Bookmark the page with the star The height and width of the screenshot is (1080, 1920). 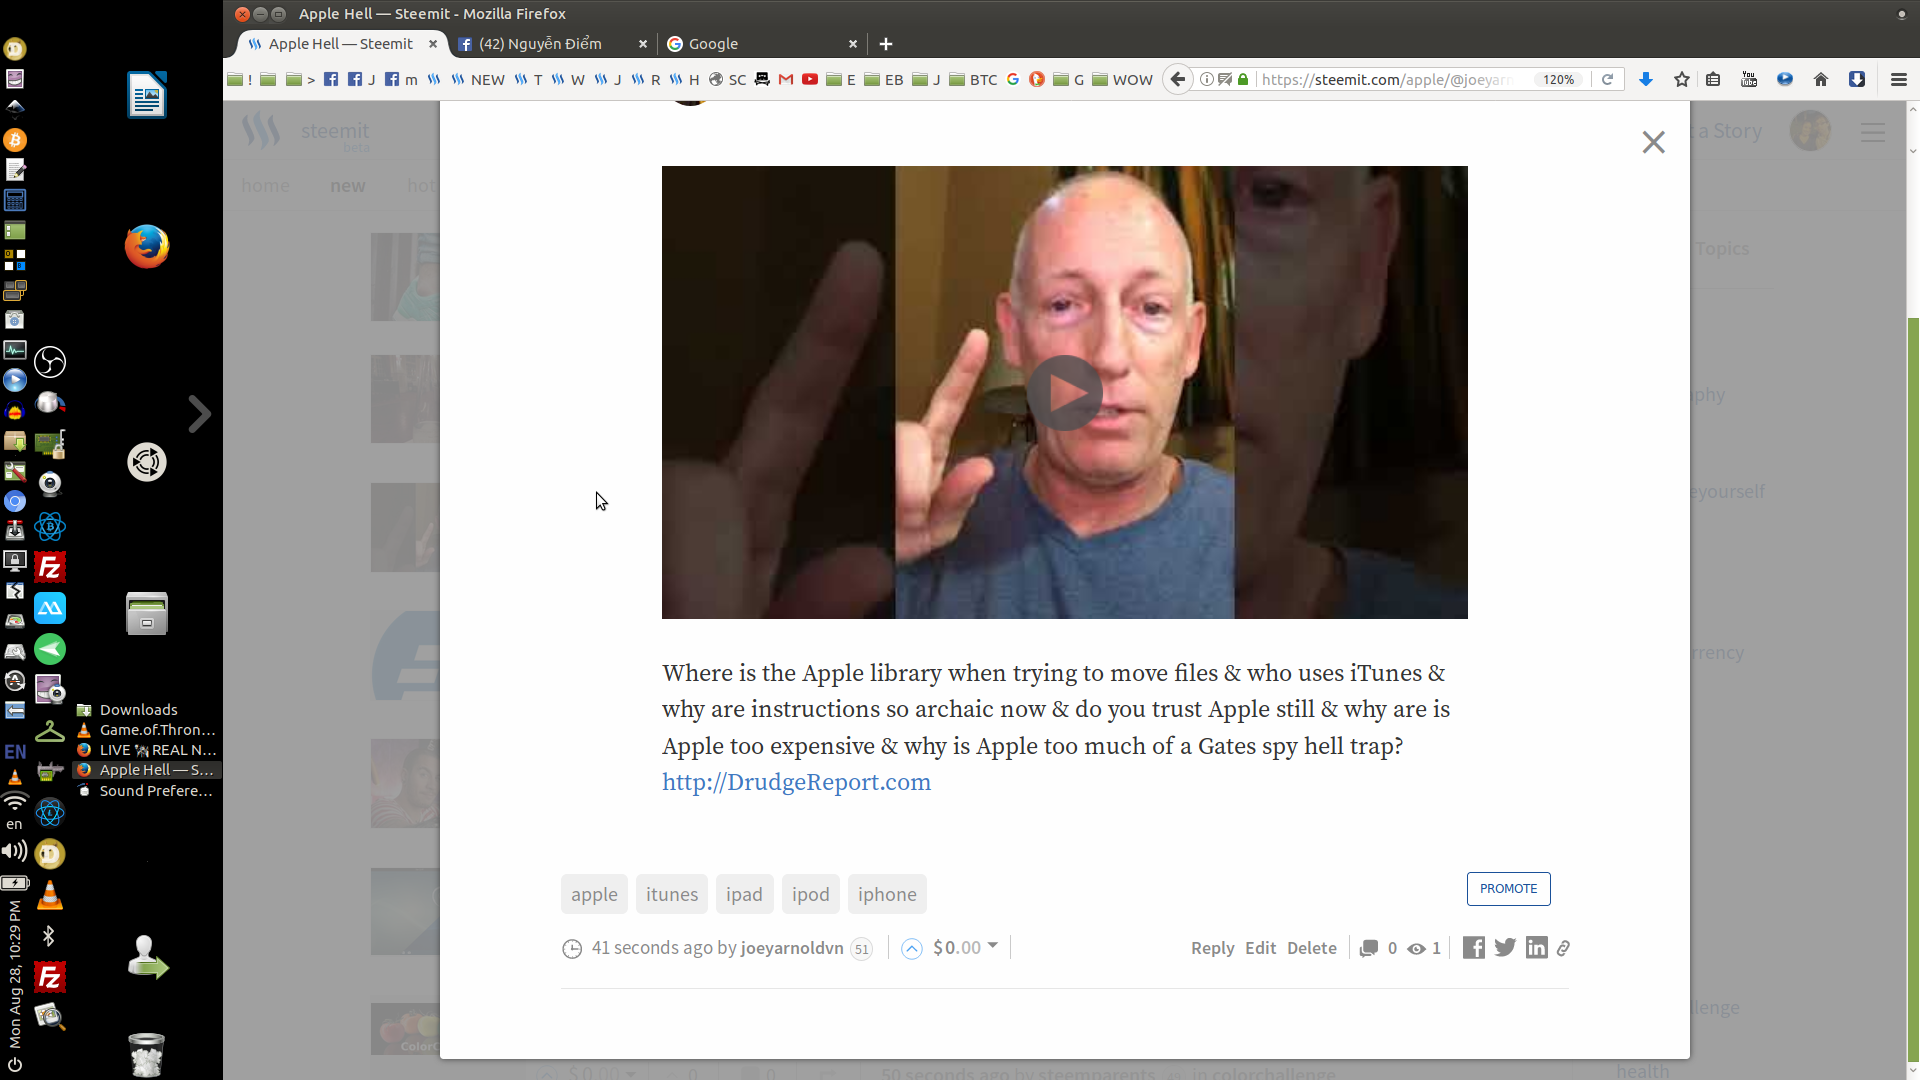[1680, 79]
